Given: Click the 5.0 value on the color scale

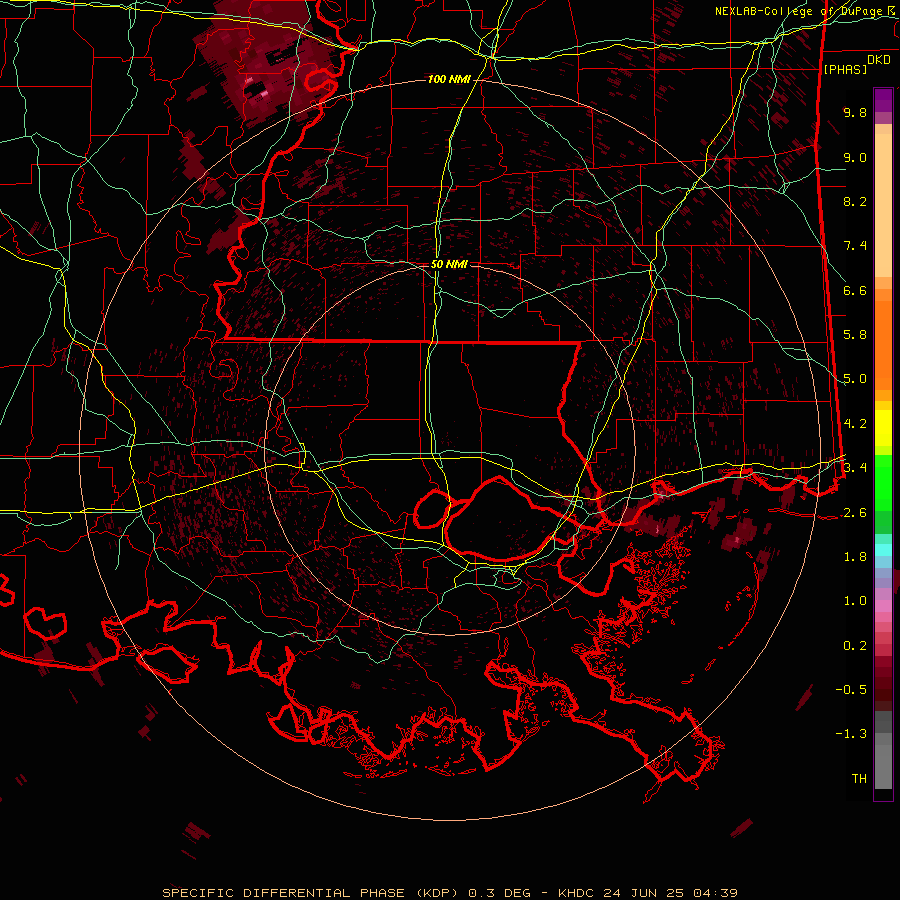Looking at the screenshot, I should click(855, 379).
